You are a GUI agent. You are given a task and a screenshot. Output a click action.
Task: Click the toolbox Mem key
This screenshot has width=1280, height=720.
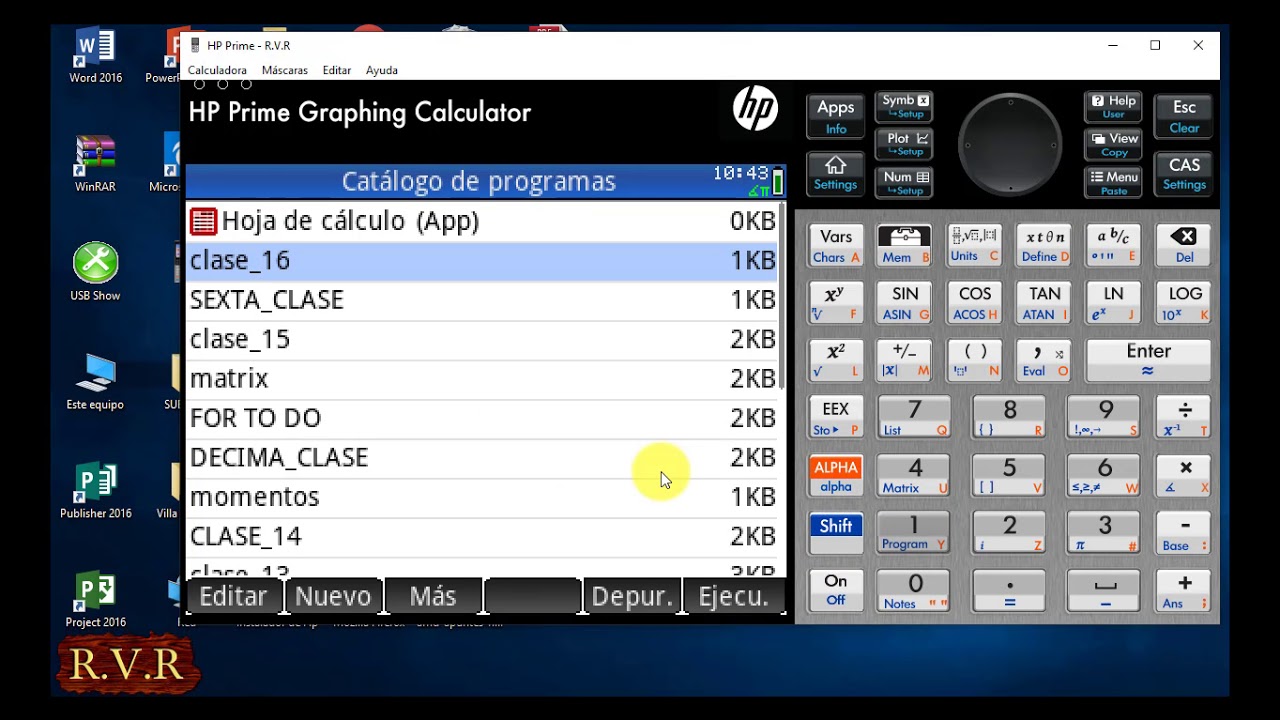[905, 246]
